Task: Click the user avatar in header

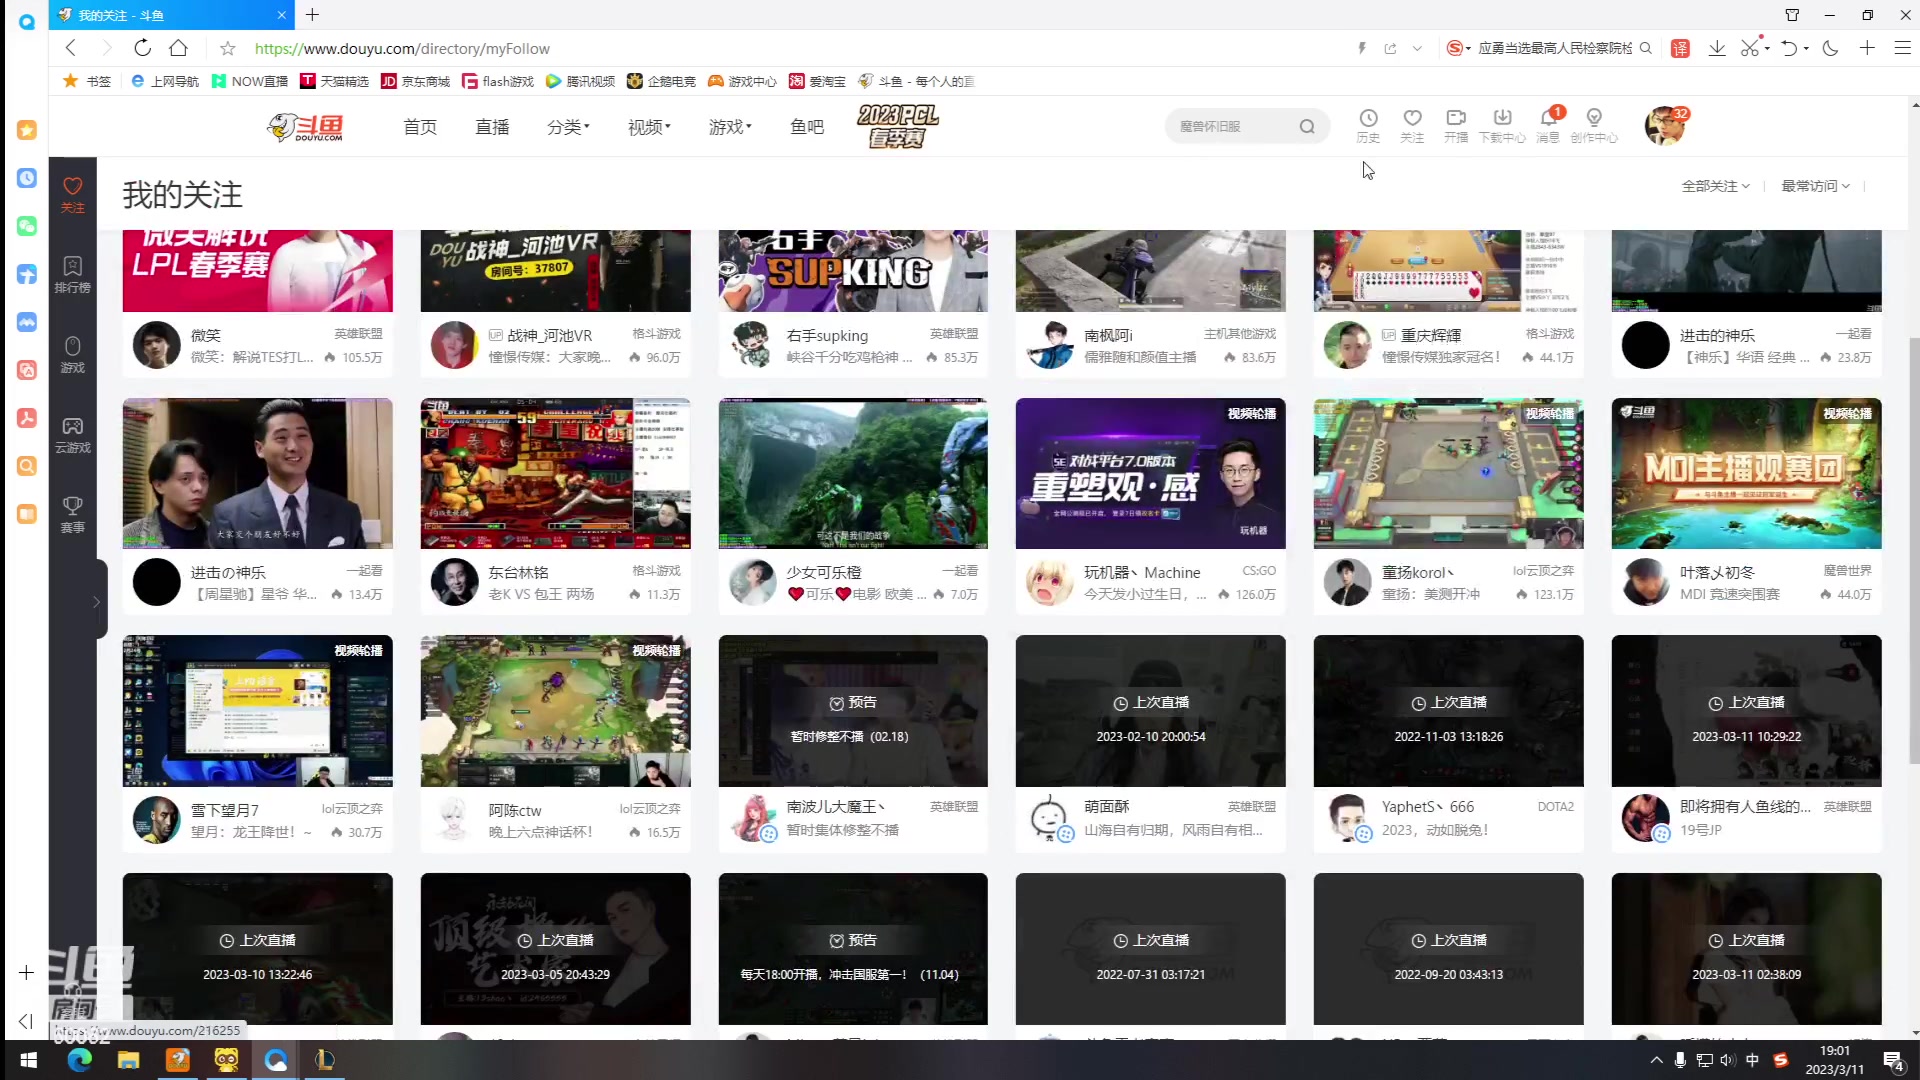Action: click(x=1664, y=126)
